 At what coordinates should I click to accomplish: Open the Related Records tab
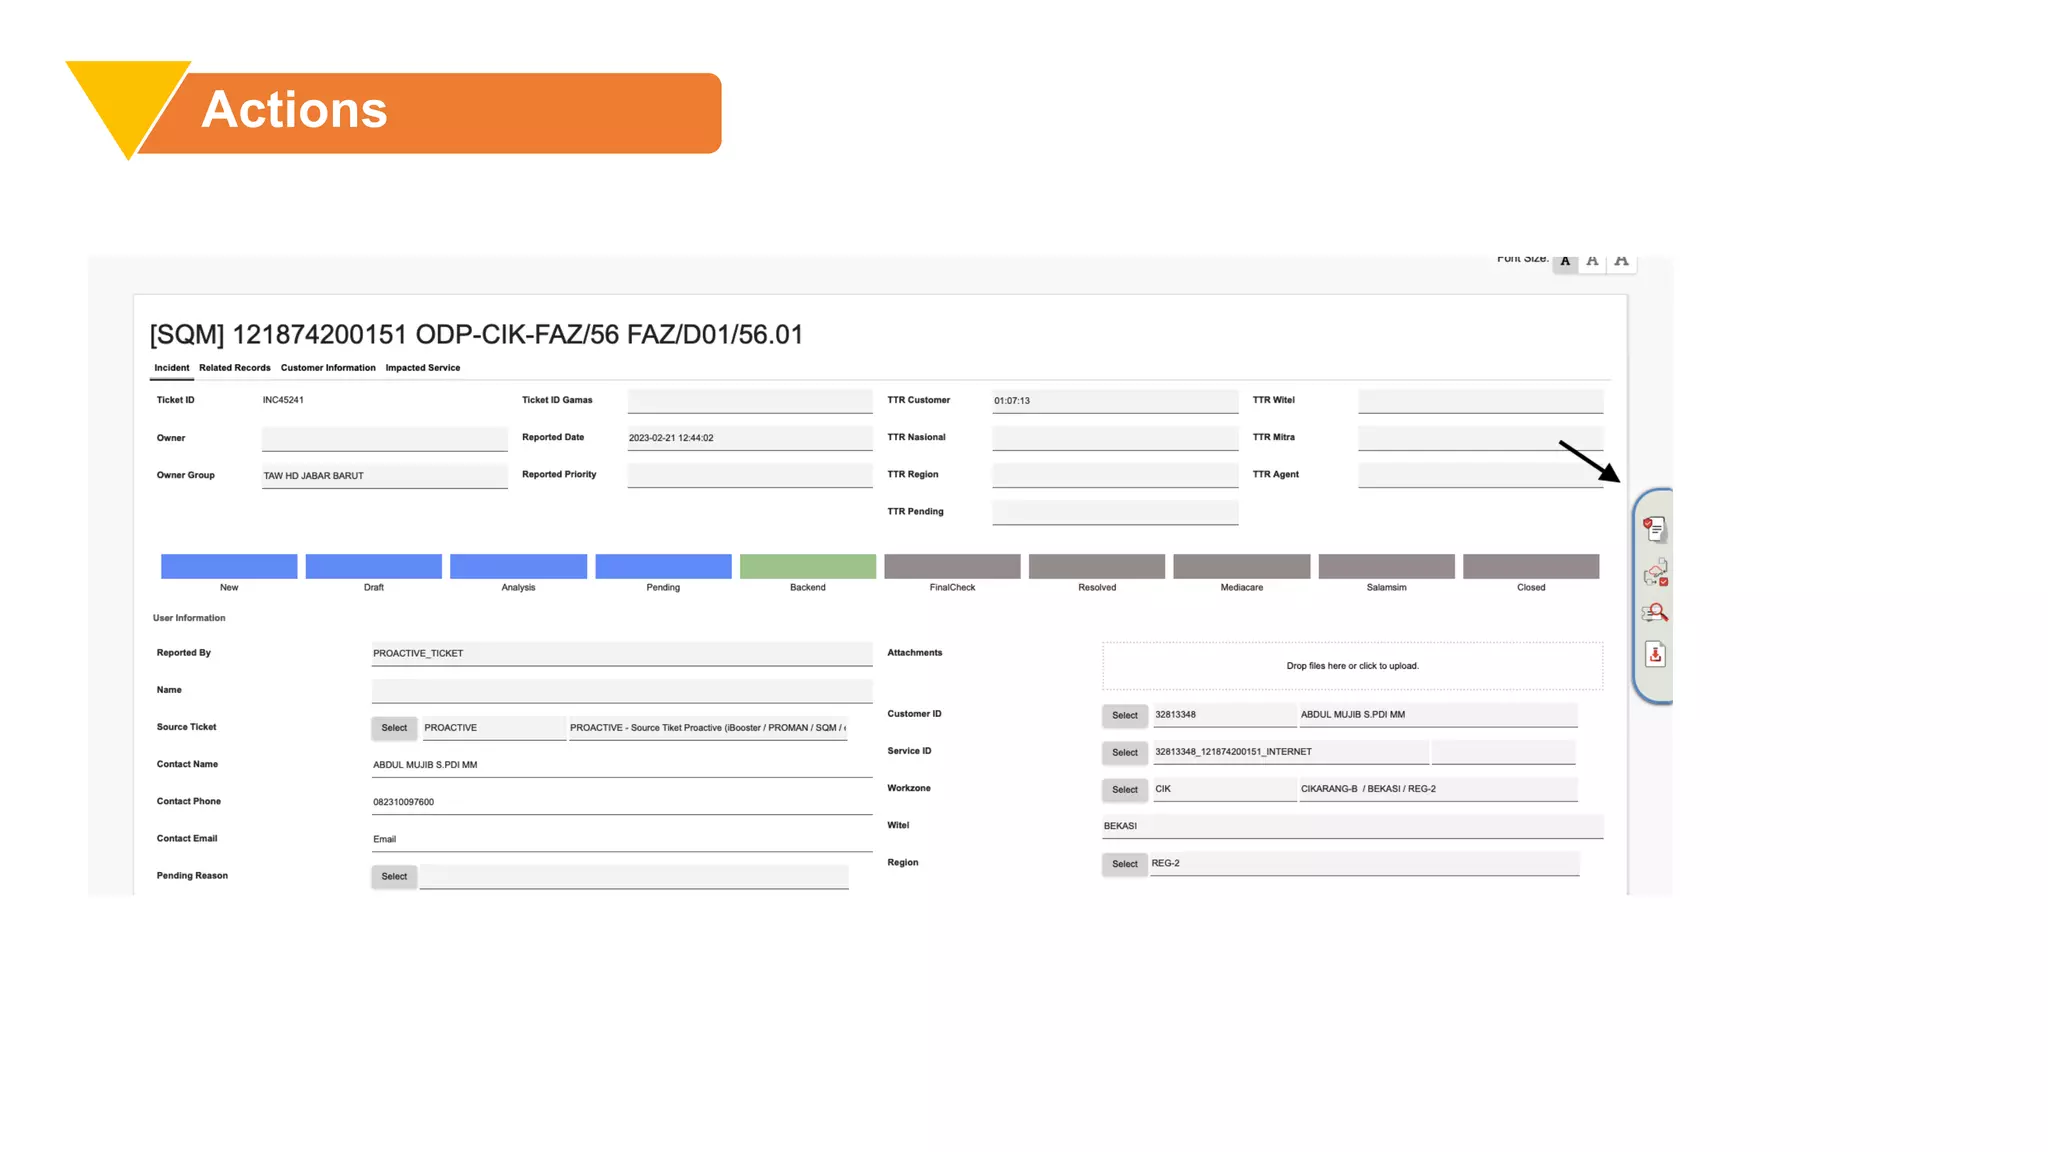(234, 368)
